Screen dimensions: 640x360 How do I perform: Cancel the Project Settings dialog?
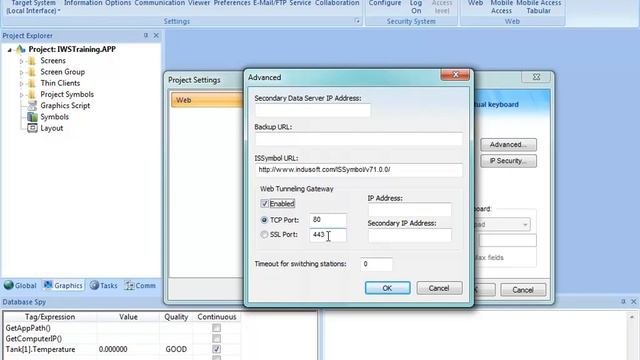pyautogui.click(x=523, y=290)
